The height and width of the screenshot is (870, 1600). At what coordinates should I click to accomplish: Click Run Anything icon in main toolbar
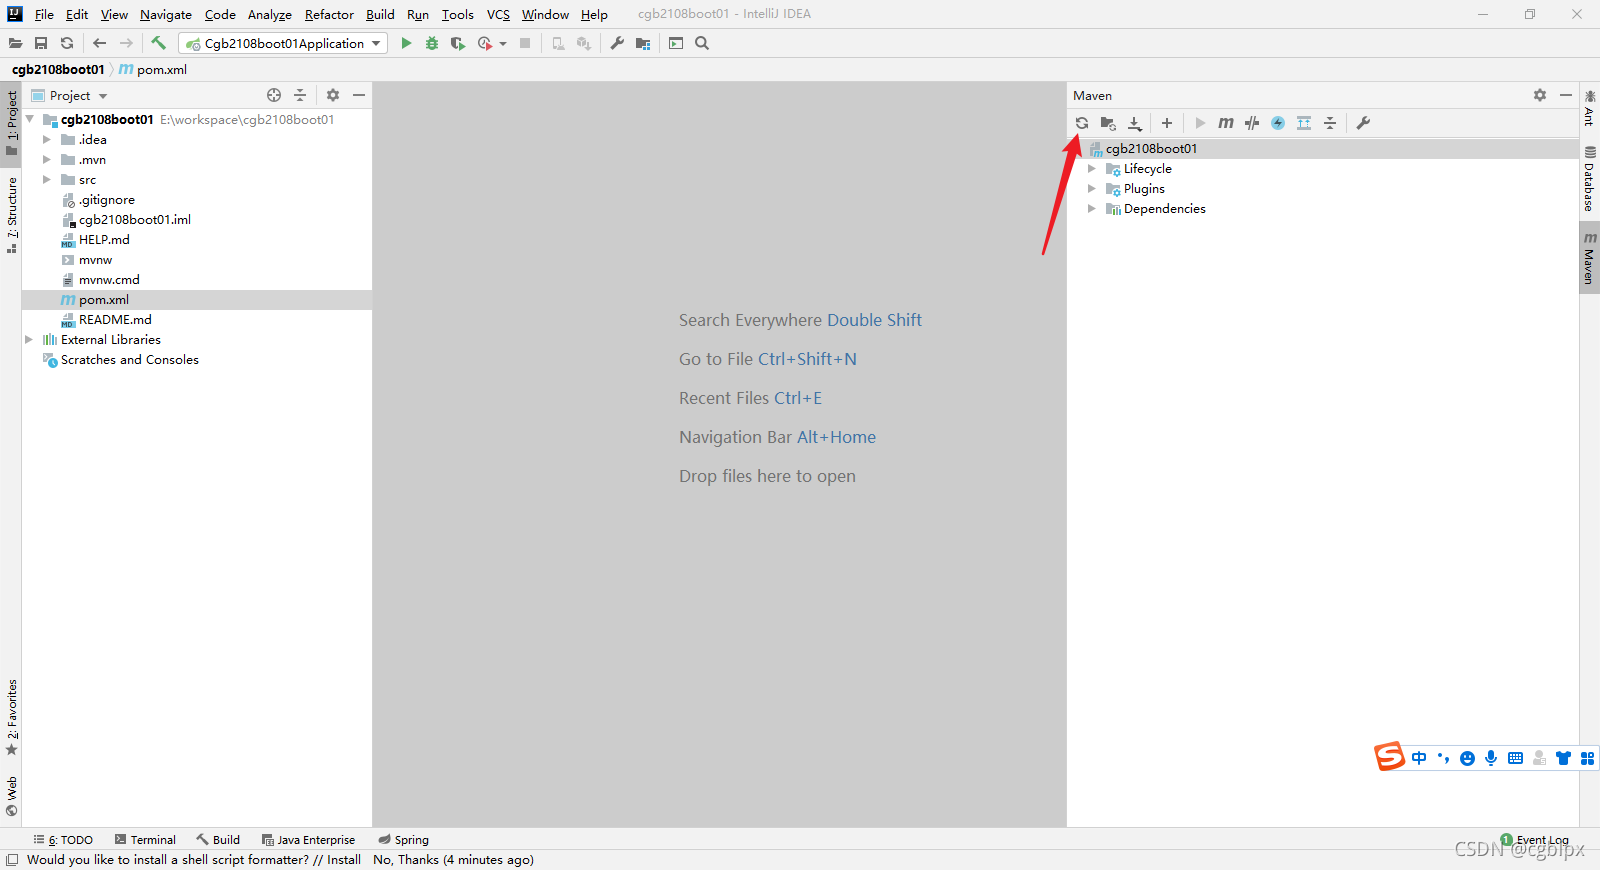pyautogui.click(x=676, y=43)
